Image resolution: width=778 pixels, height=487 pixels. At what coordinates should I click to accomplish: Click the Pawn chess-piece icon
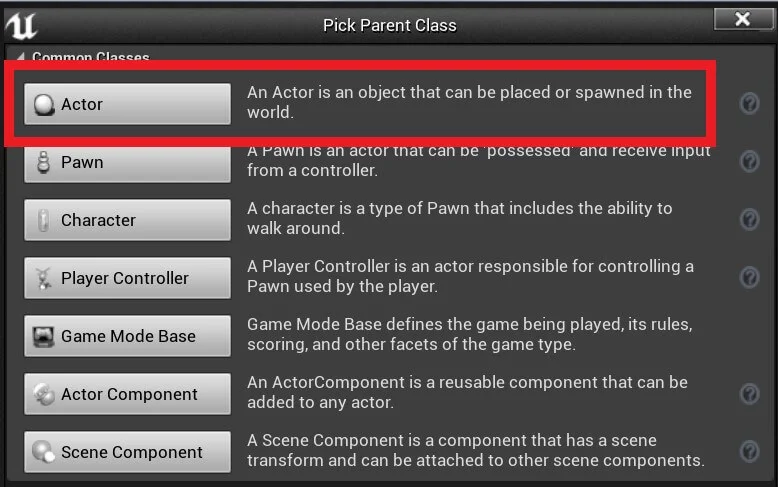tap(43, 162)
